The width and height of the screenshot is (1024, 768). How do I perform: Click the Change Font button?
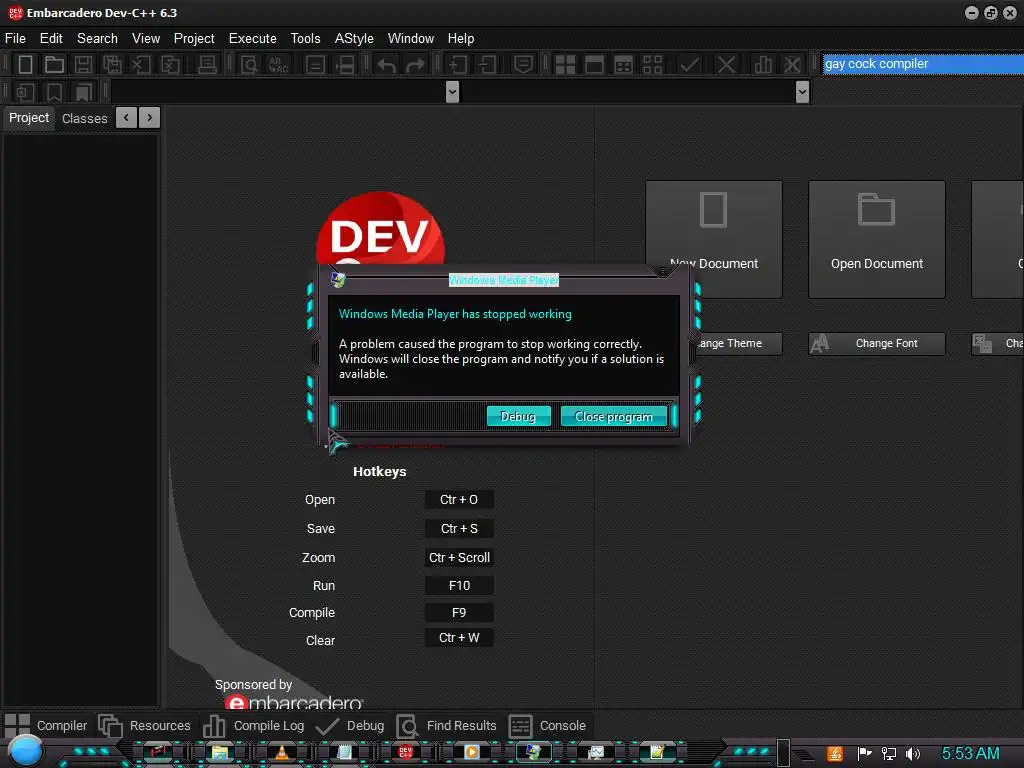(x=876, y=344)
